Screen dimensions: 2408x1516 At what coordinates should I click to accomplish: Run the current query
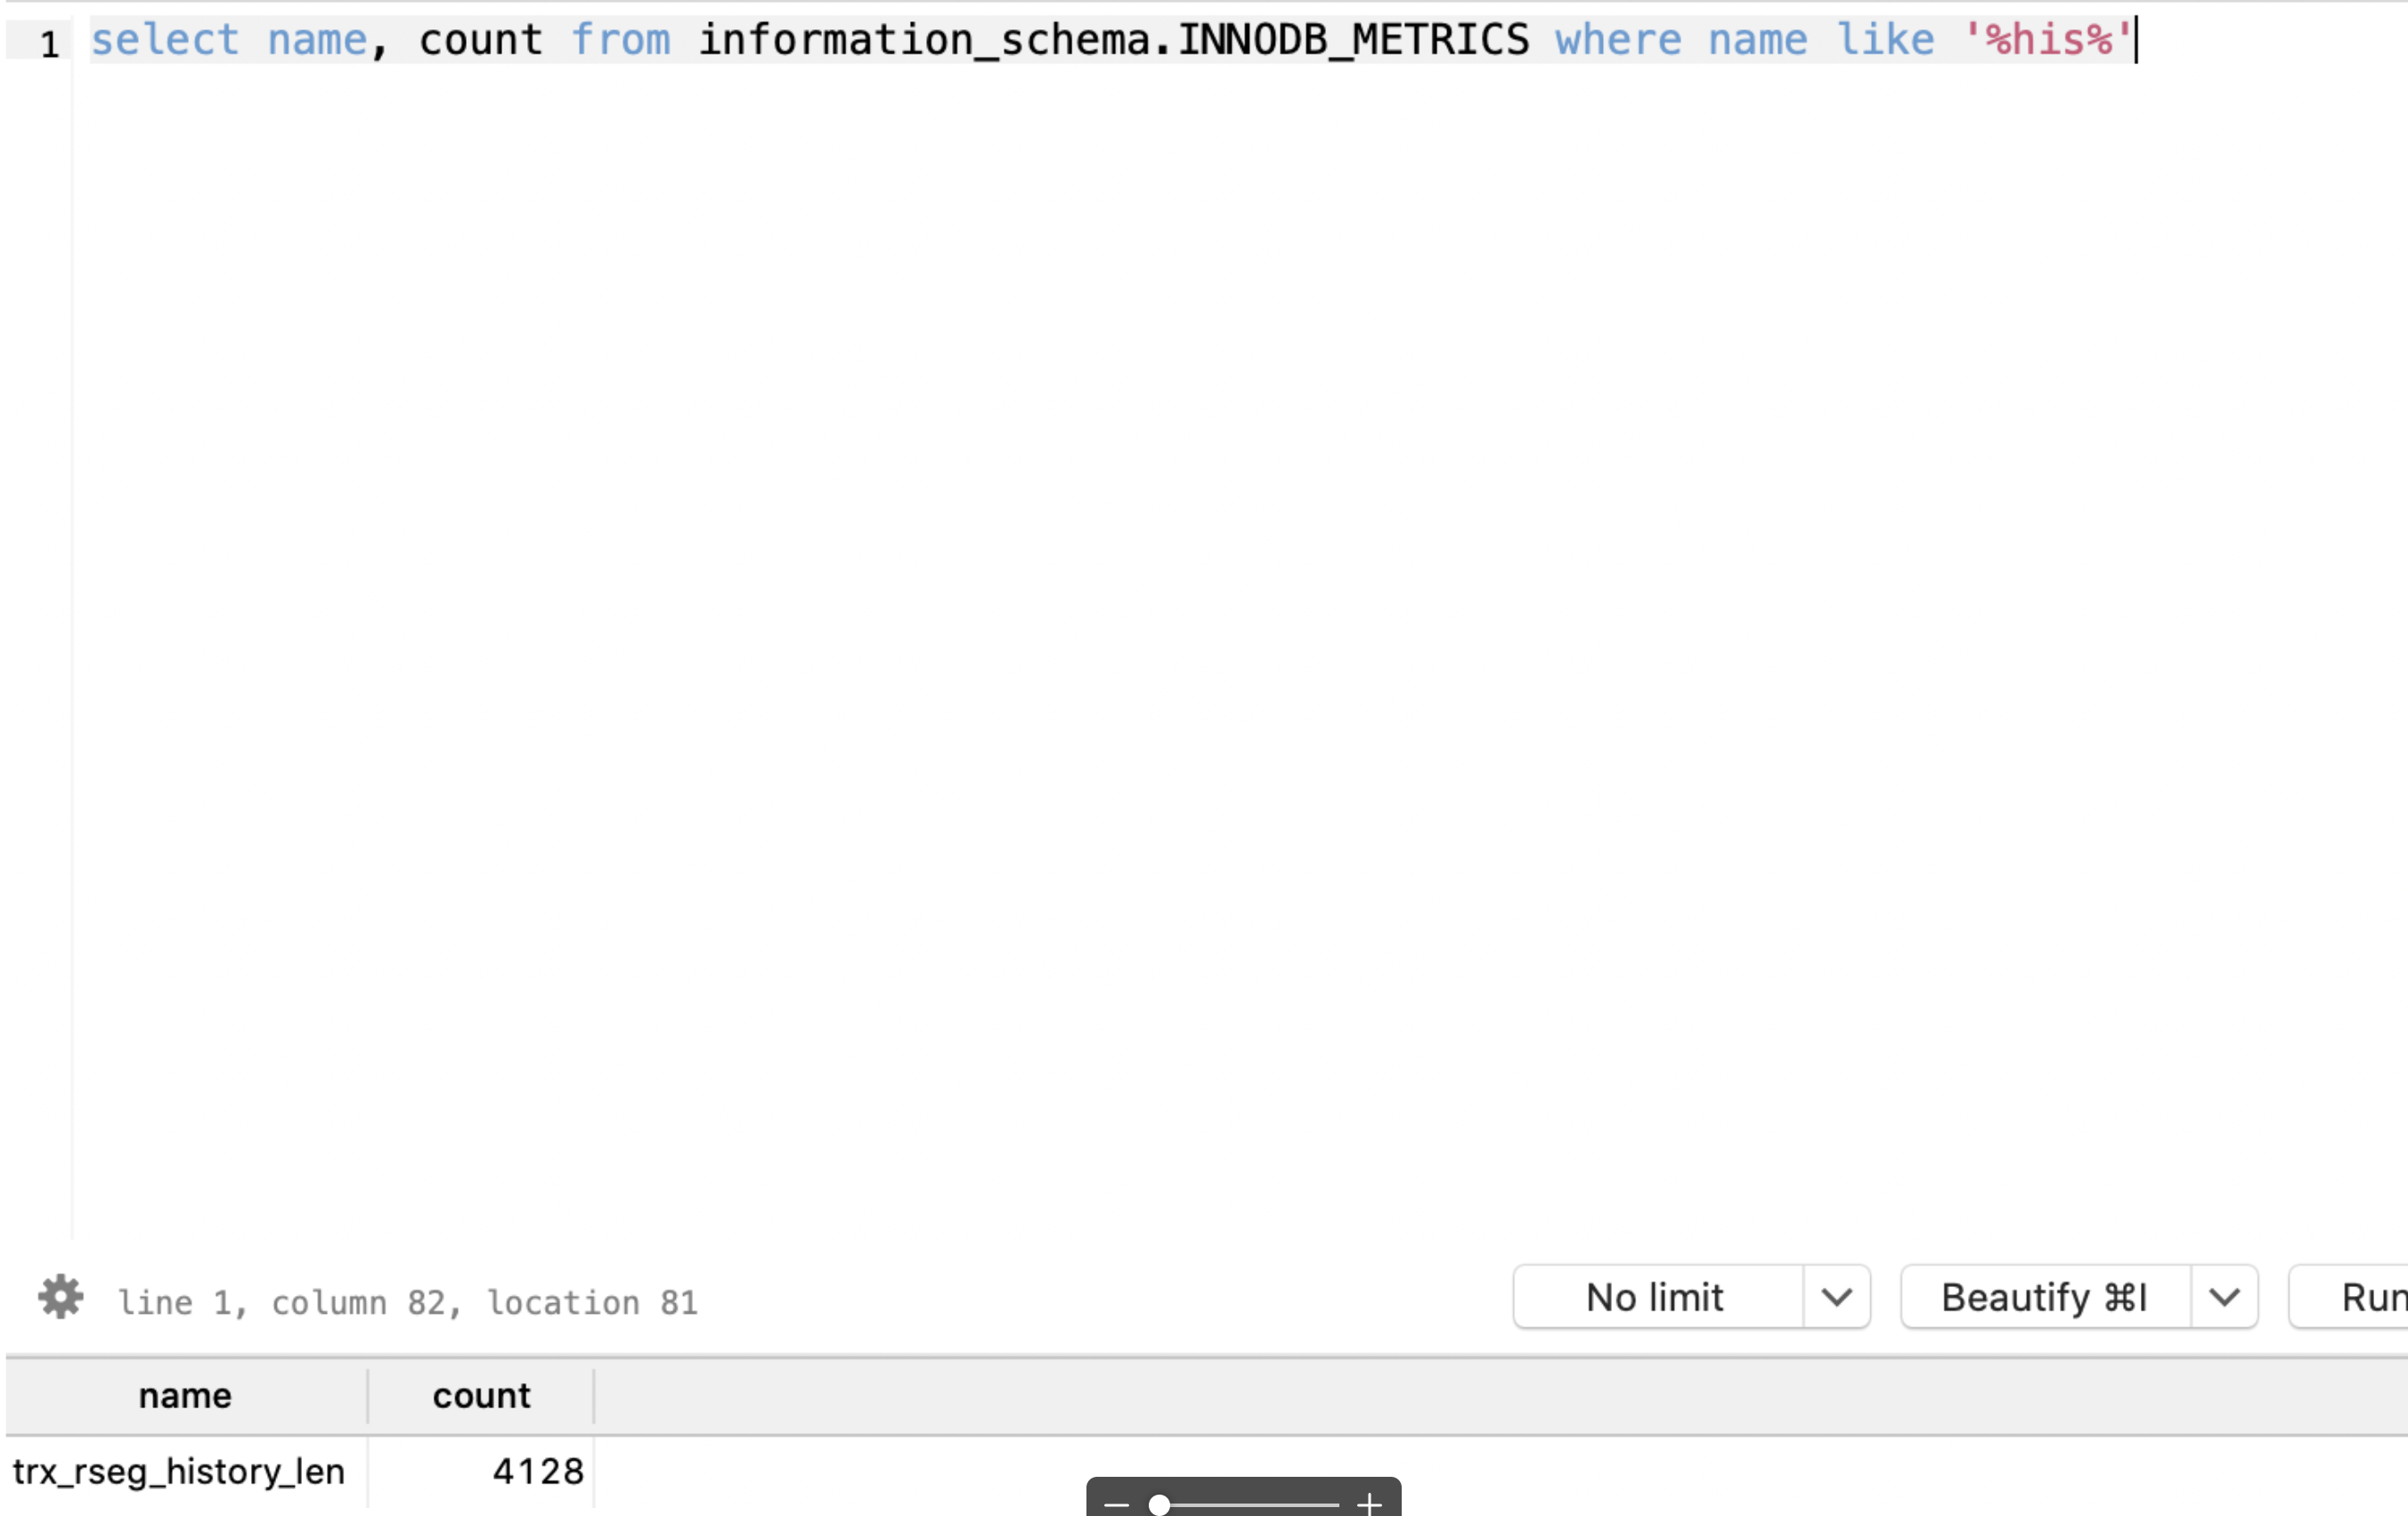click(x=2368, y=1298)
